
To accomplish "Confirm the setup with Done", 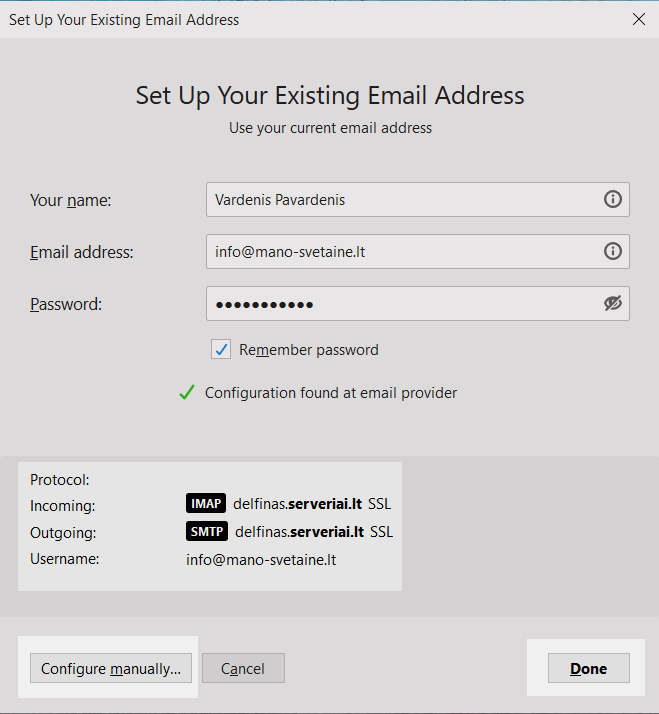I will point(588,669).
